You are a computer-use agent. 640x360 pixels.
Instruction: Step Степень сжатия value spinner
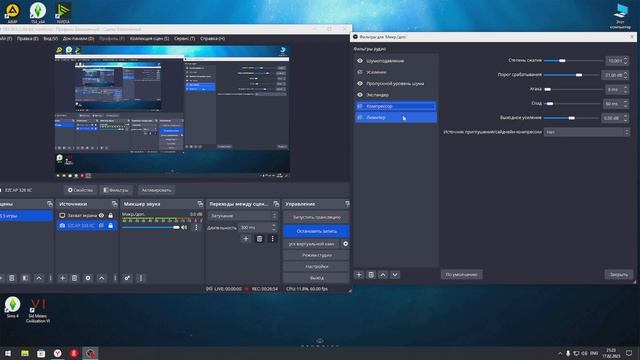pyautogui.click(x=626, y=60)
